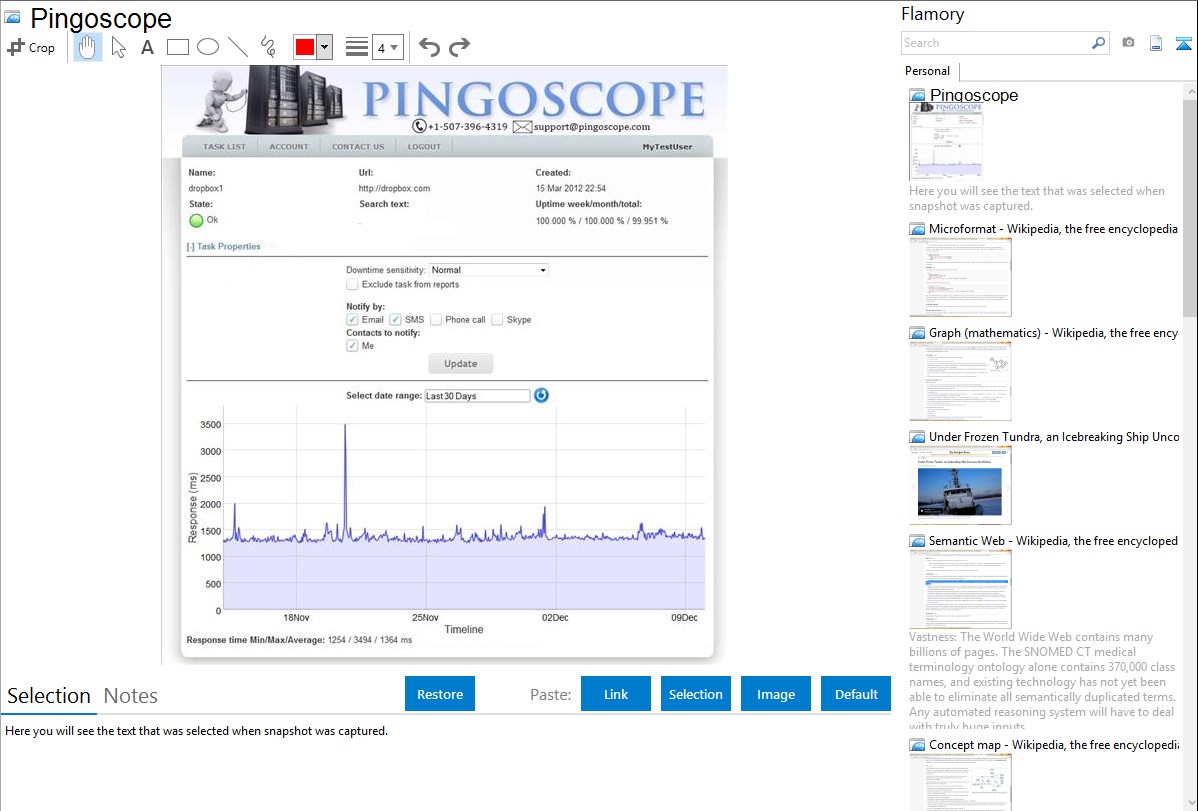The image size is (1198, 811).
Task: Click the camera capture icon in Flamory panel
Action: (1128, 43)
